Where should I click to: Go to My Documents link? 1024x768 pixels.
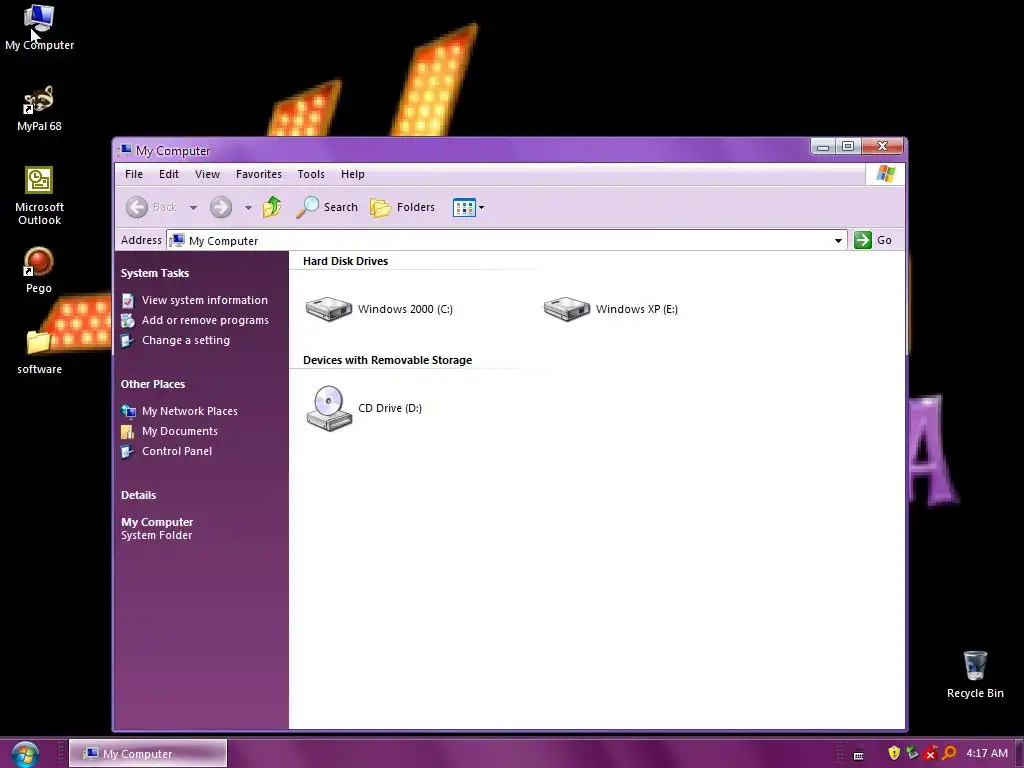coord(170,431)
